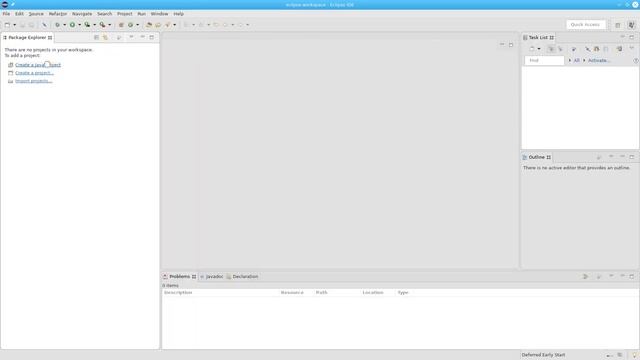Expand the Run launch dropdown arrow
The height and width of the screenshot is (360, 640).
pos(79,25)
